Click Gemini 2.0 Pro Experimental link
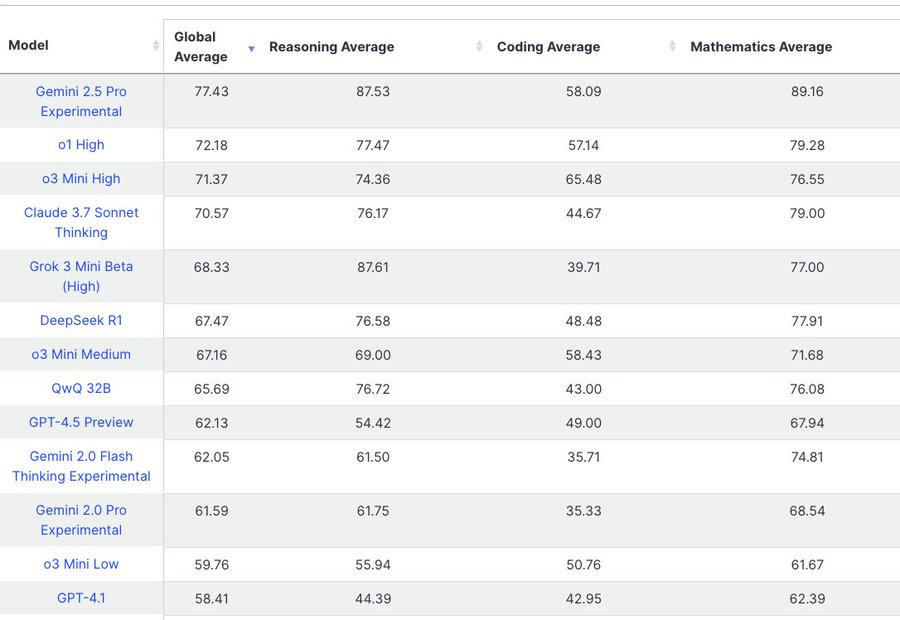 coord(81,520)
